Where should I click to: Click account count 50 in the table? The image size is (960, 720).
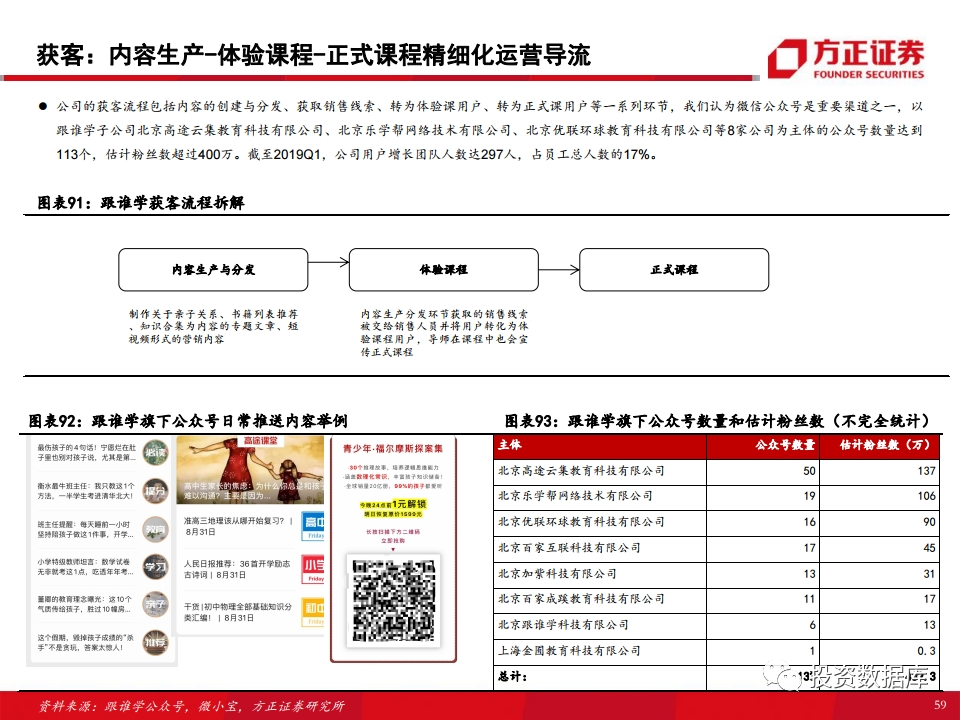tap(809, 471)
